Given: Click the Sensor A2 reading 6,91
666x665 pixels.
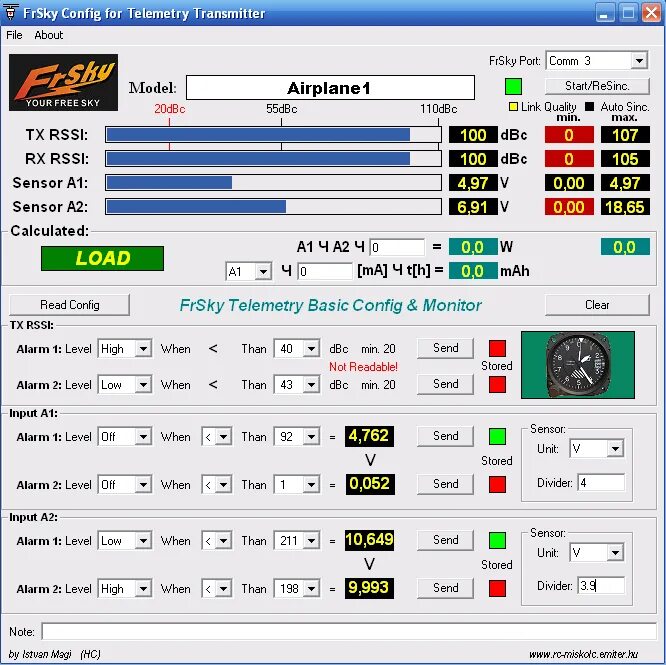Looking at the screenshot, I should coord(473,207).
